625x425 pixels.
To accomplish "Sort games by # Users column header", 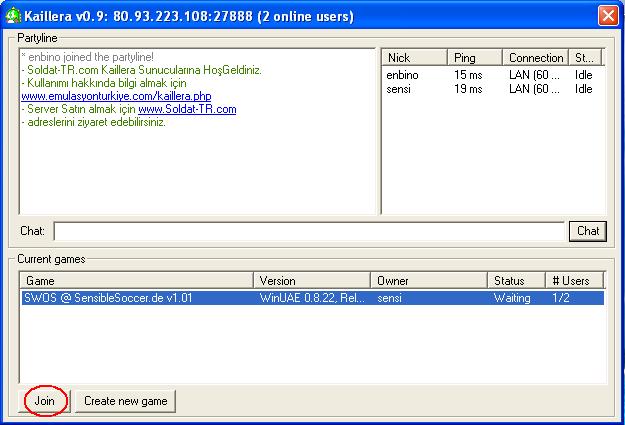I will [574, 281].
